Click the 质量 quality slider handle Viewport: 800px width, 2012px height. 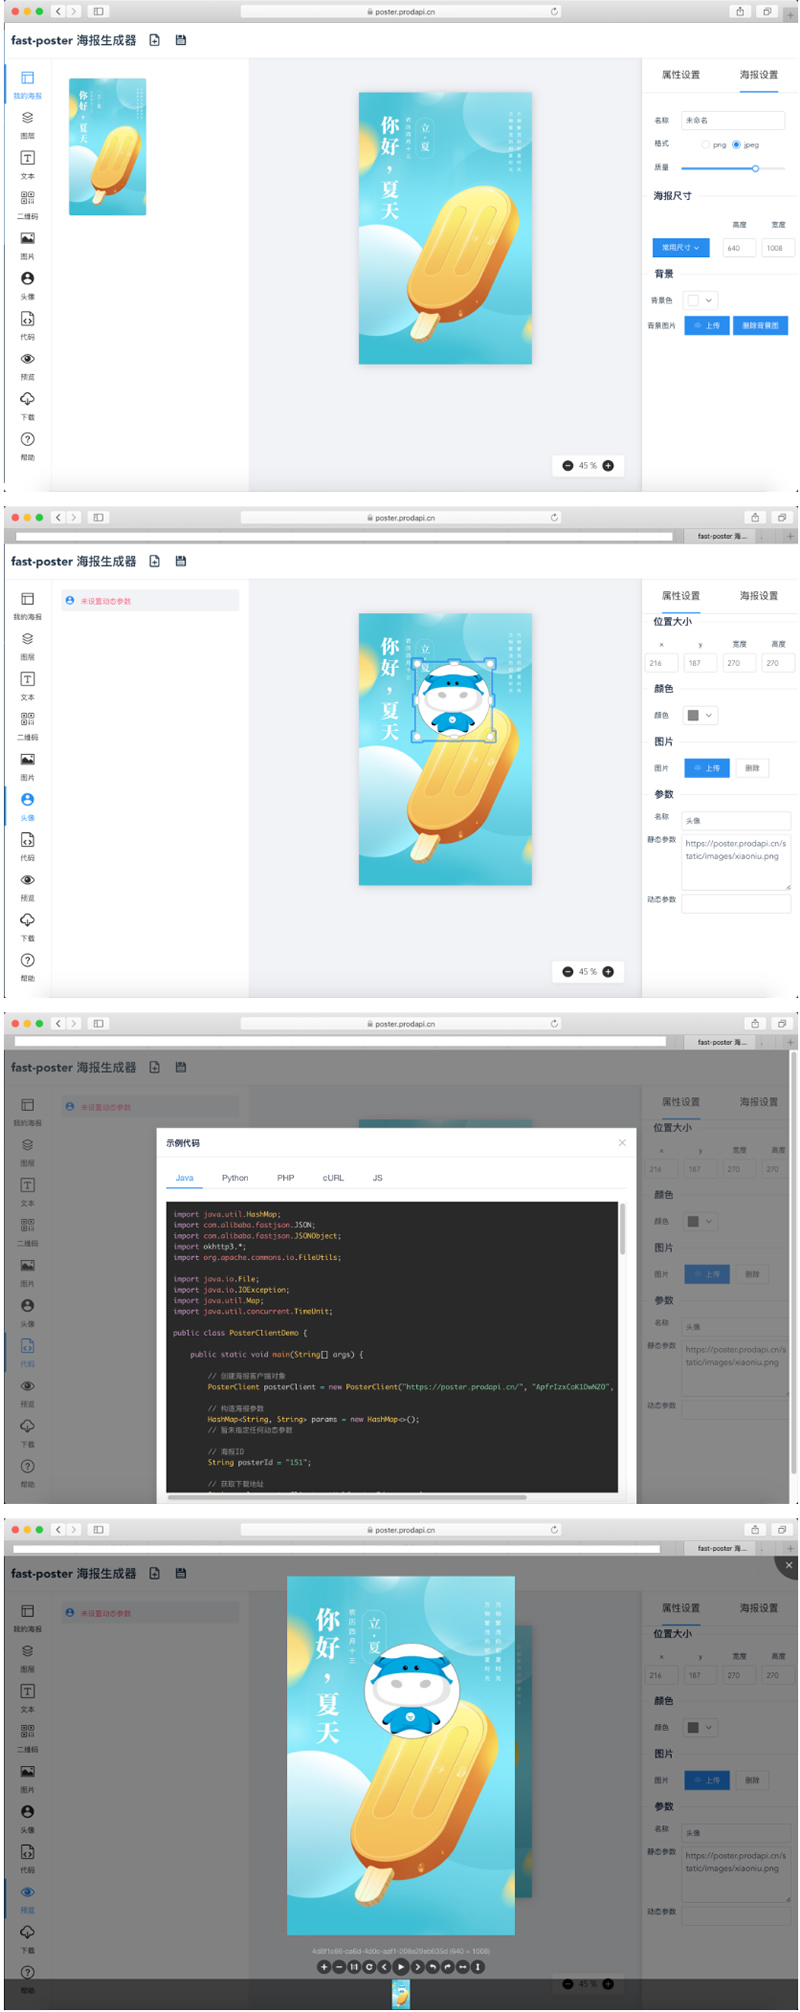click(x=755, y=168)
